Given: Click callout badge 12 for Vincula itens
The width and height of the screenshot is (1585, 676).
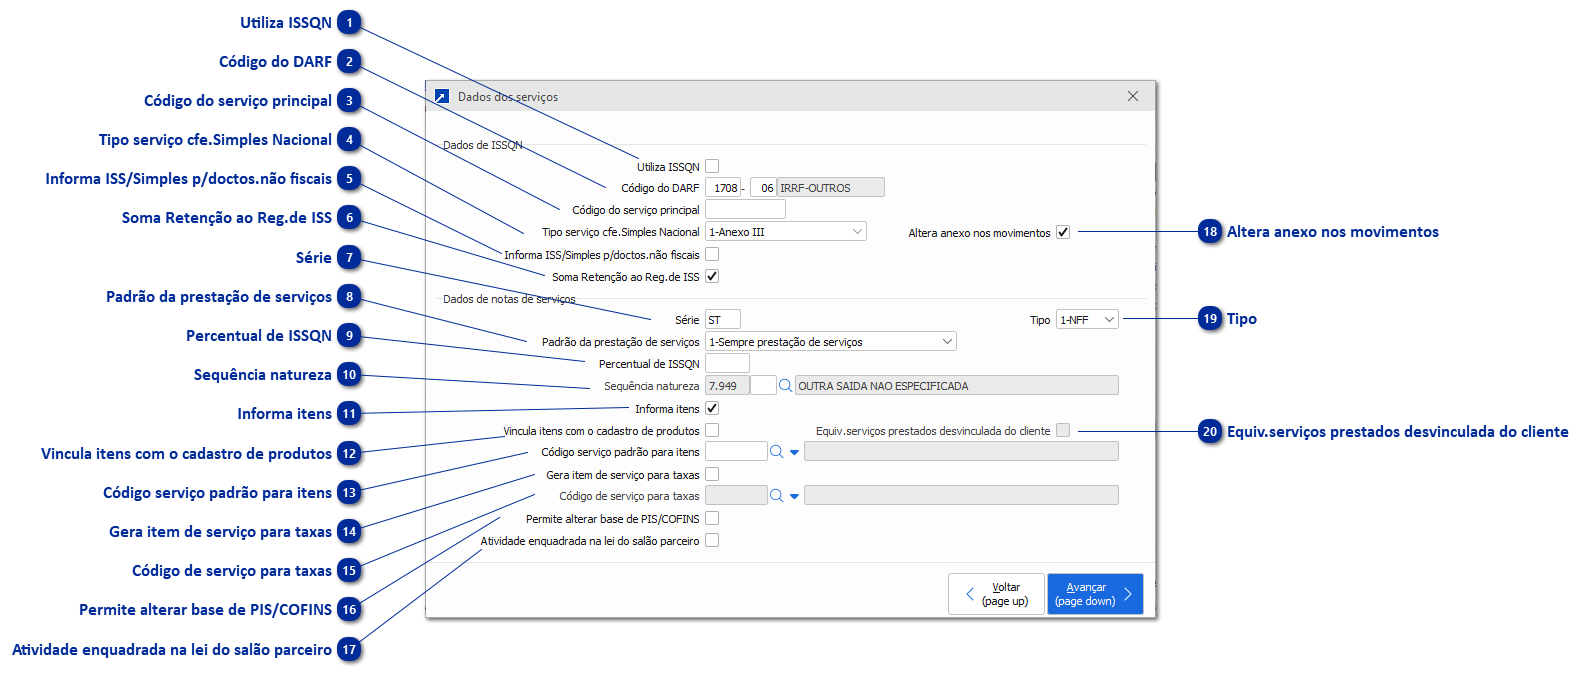Looking at the screenshot, I should (x=350, y=454).
